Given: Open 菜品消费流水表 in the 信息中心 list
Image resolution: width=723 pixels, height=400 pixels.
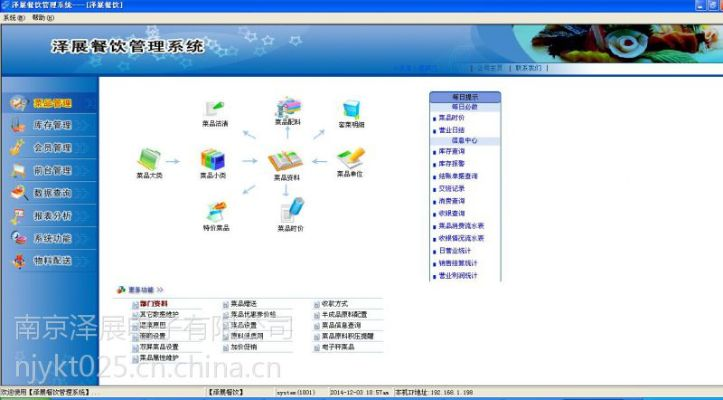Looking at the screenshot, I should point(461,226).
